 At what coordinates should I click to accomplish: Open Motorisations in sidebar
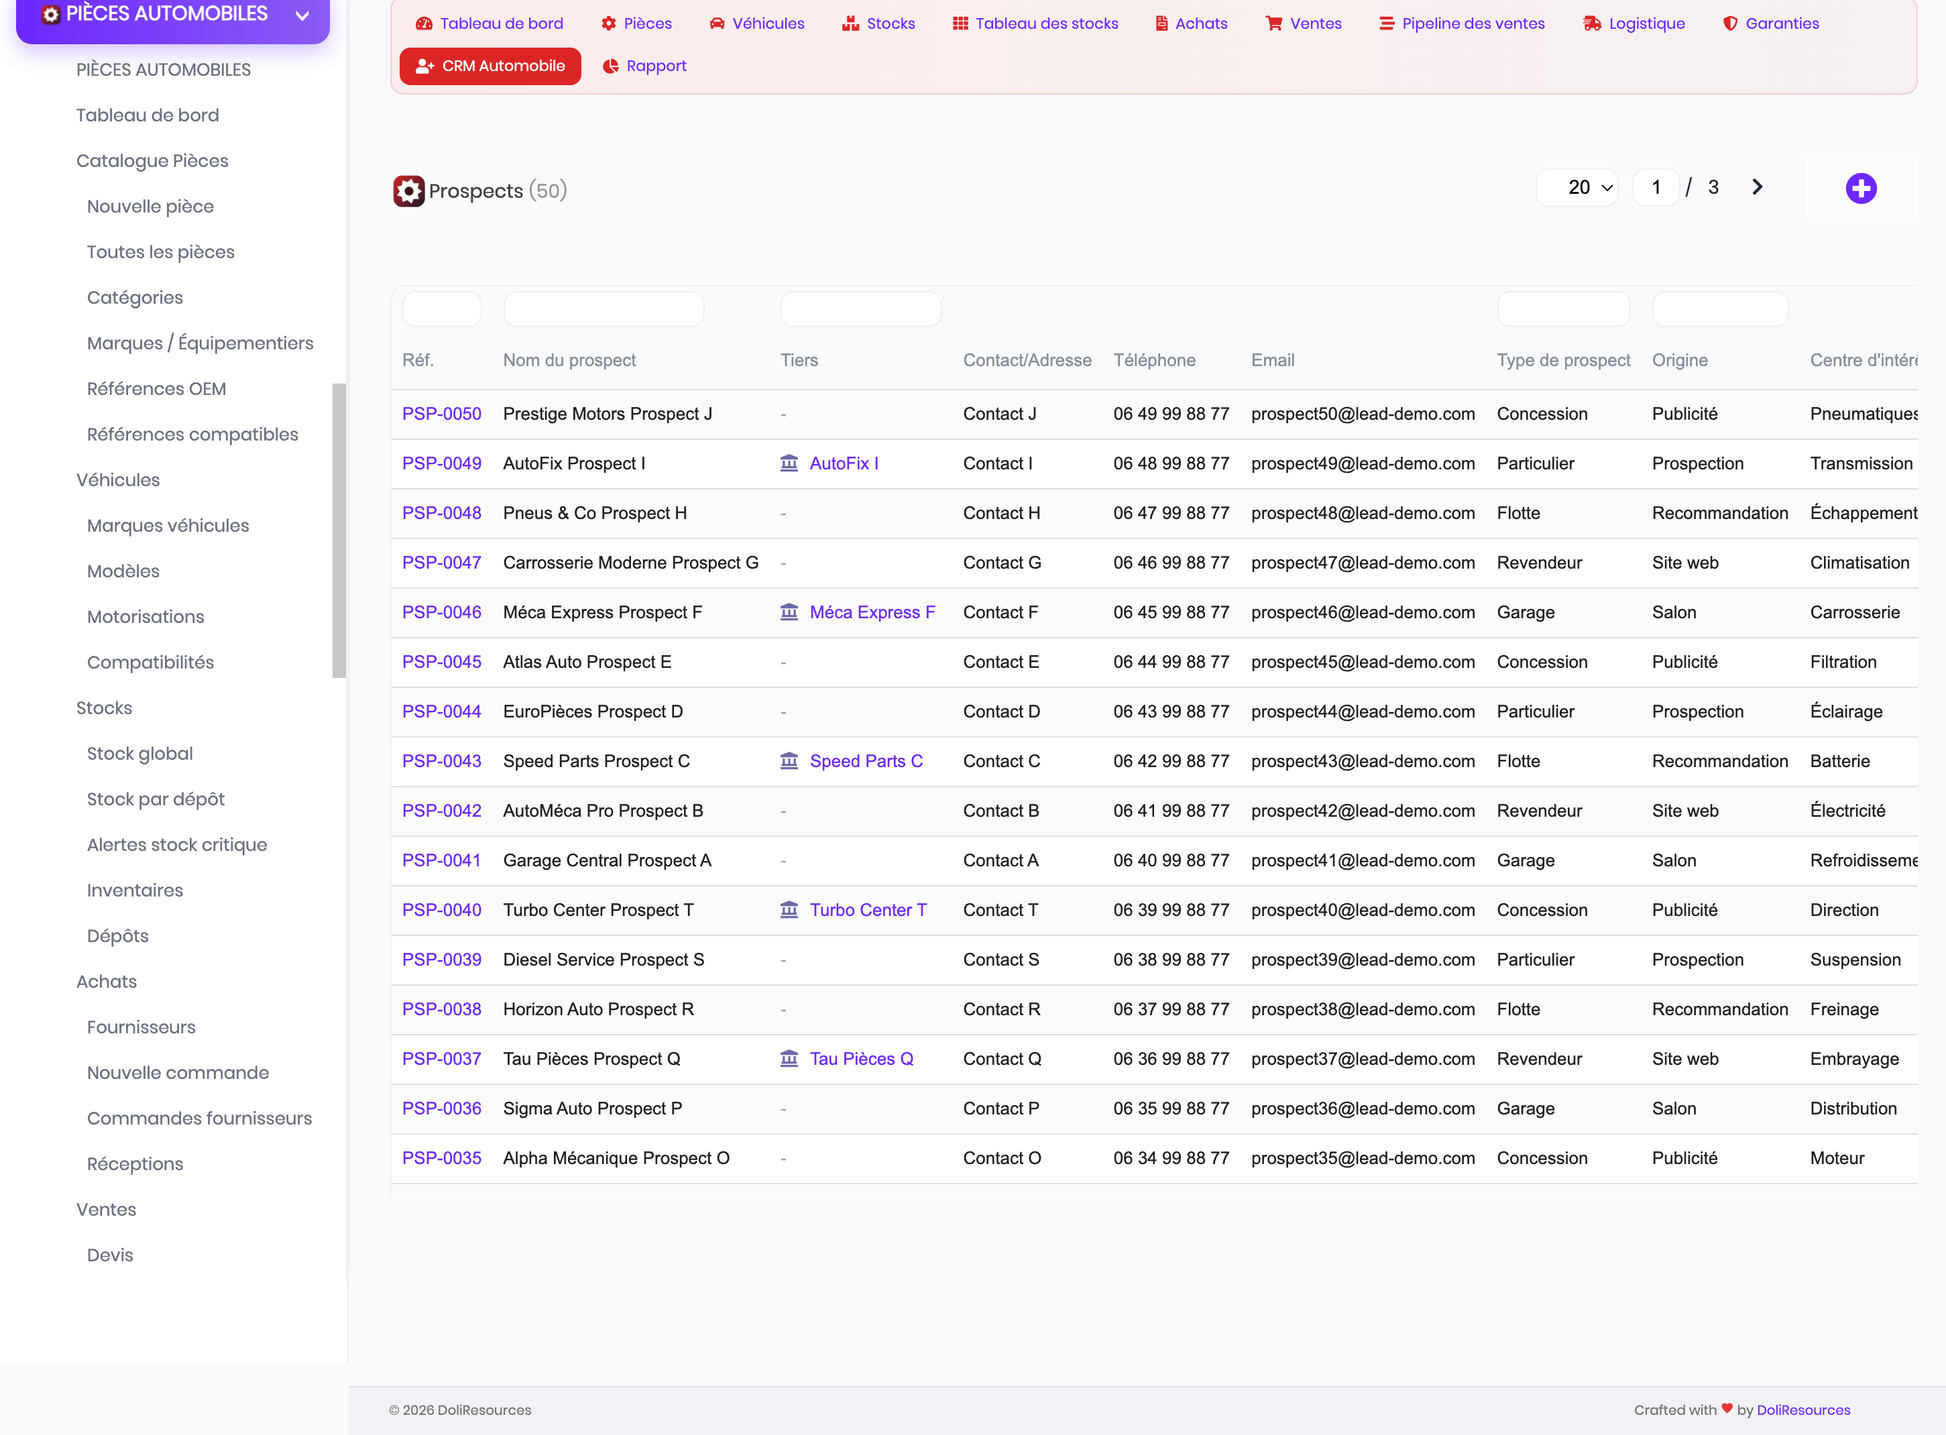(x=145, y=617)
